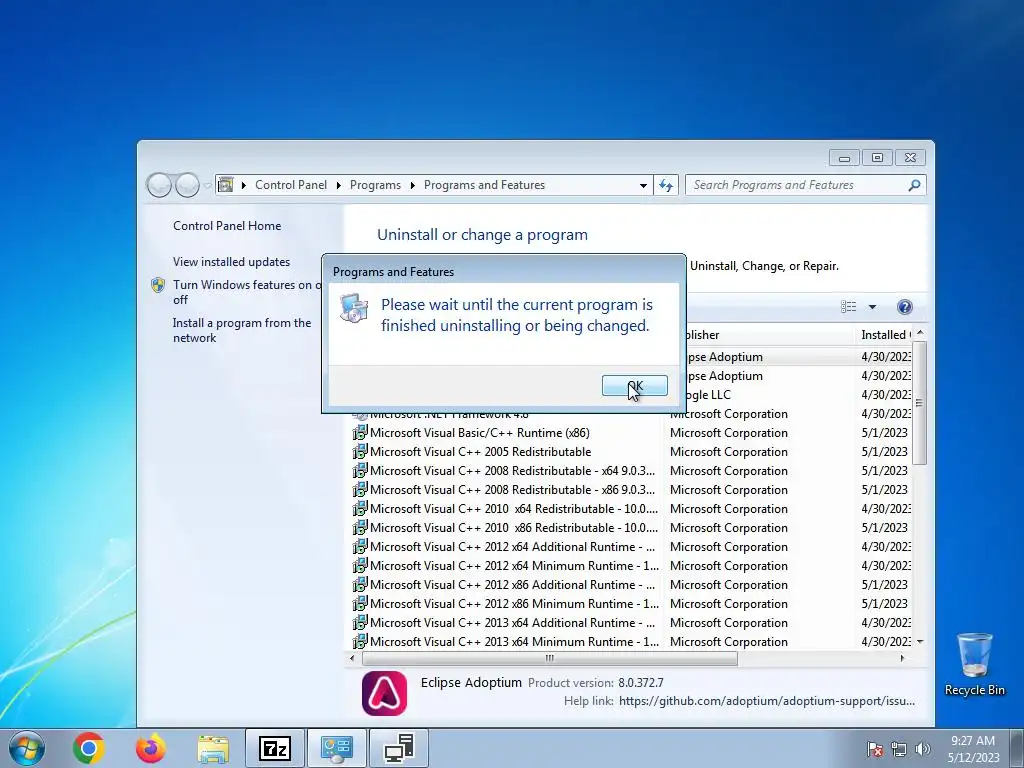The height and width of the screenshot is (768, 1024).
Task: Open the address bar history dropdown
Action: [643, 185]
